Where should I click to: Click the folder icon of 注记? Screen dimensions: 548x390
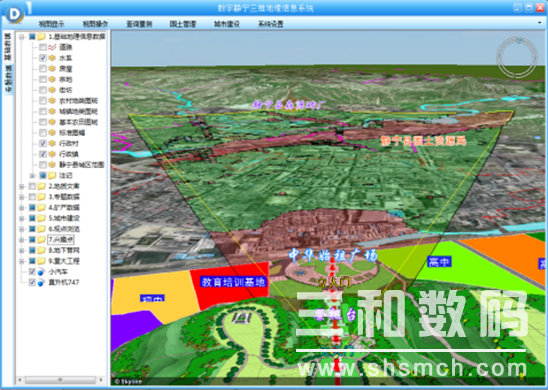(x=52, y=175)
